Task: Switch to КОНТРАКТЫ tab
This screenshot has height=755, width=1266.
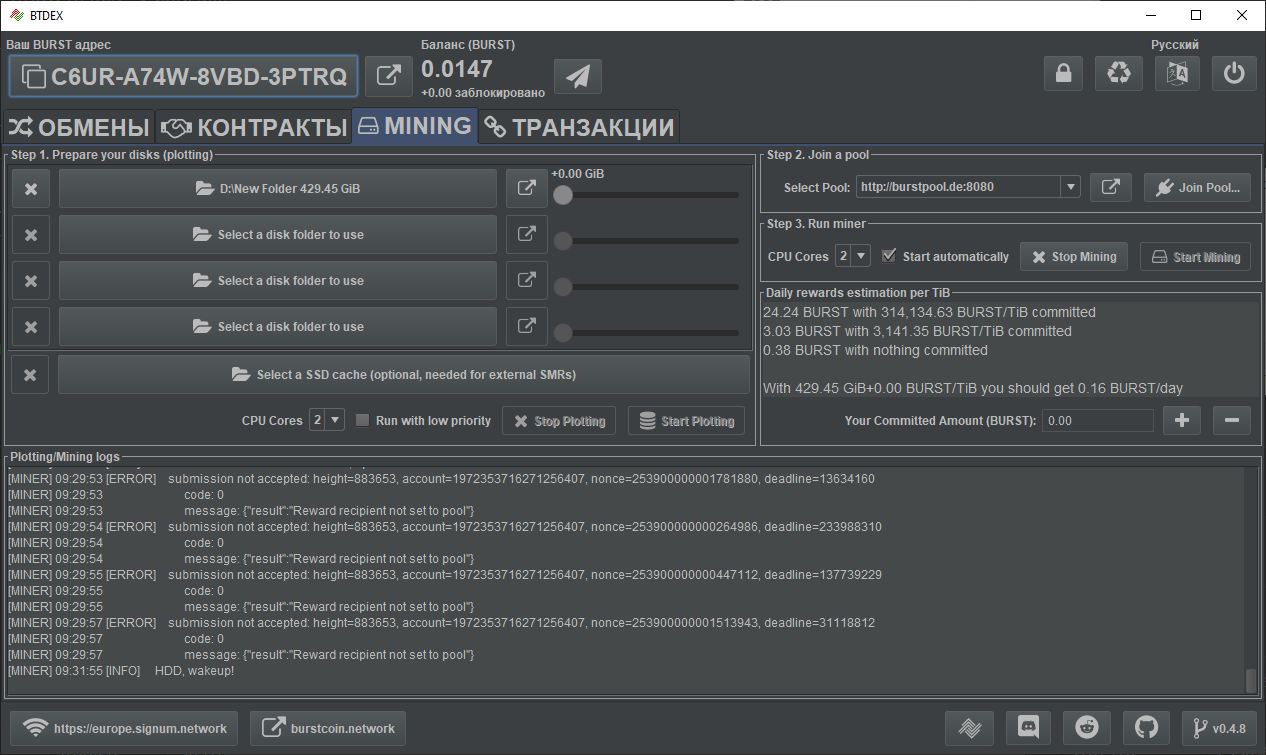Action: point(254,127)
